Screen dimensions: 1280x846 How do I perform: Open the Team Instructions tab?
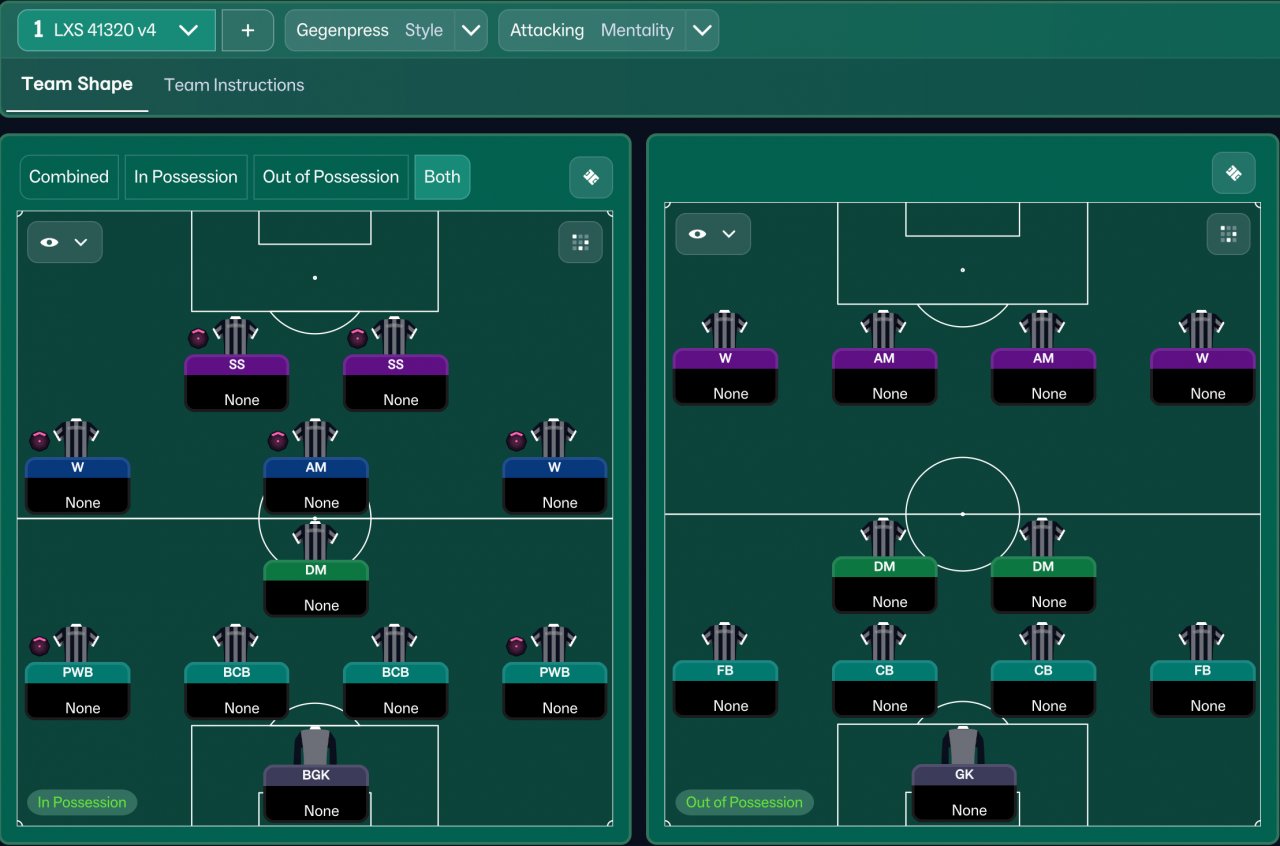click(234, 85)
